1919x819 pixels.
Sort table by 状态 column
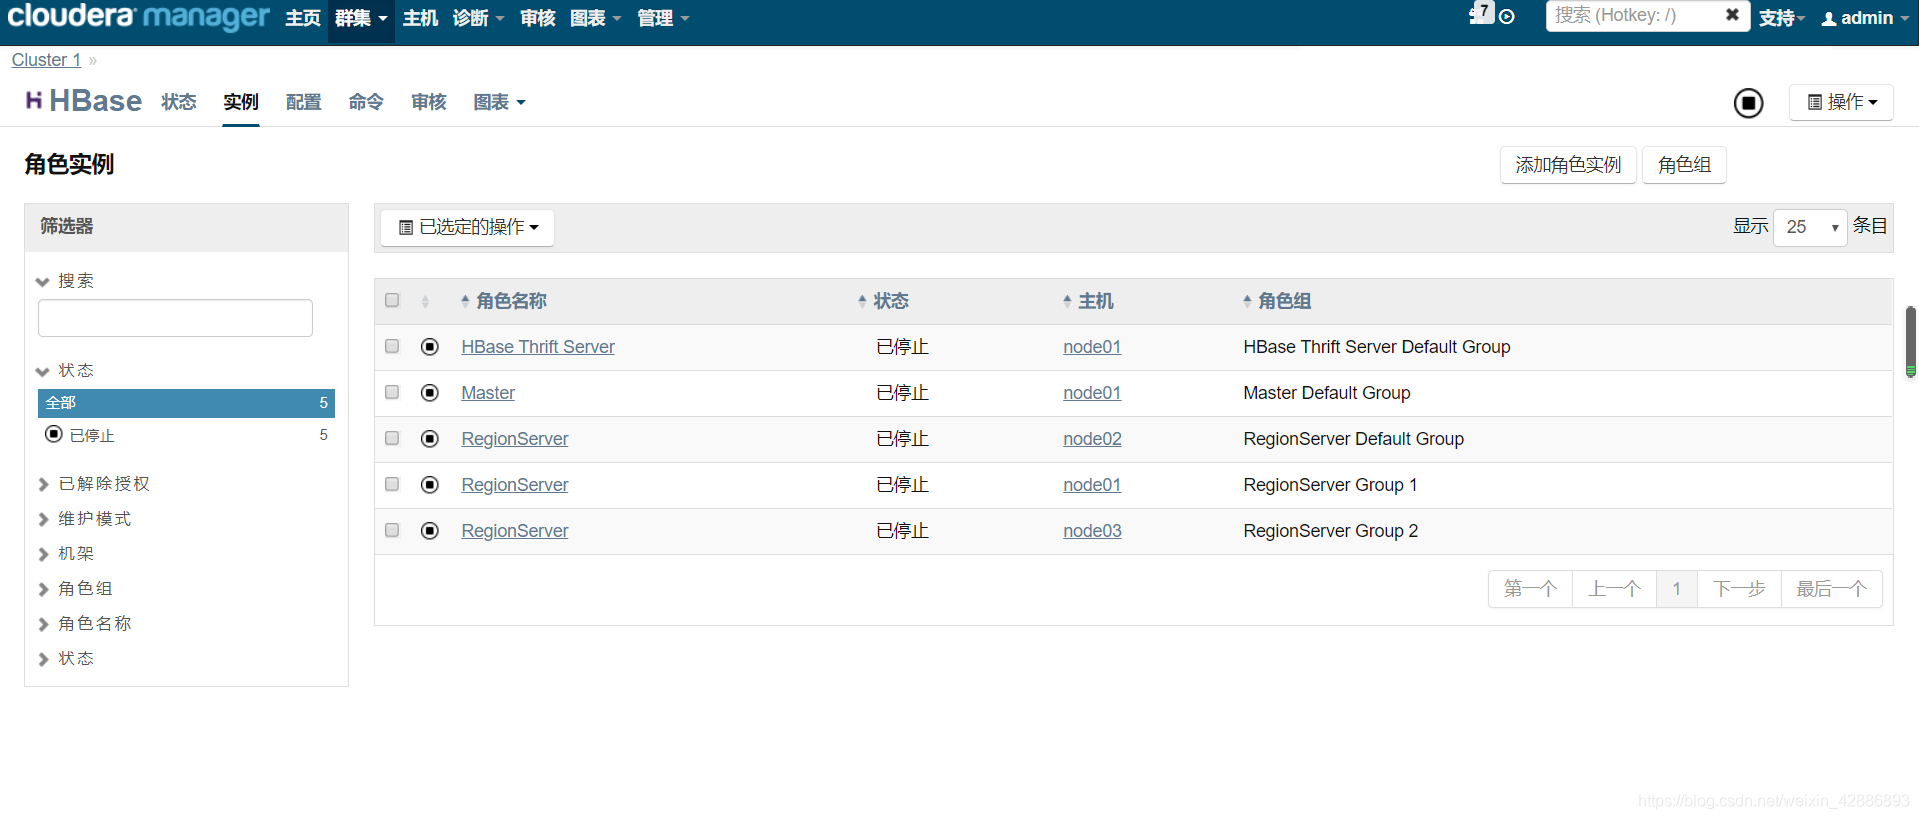coord(883,301)
